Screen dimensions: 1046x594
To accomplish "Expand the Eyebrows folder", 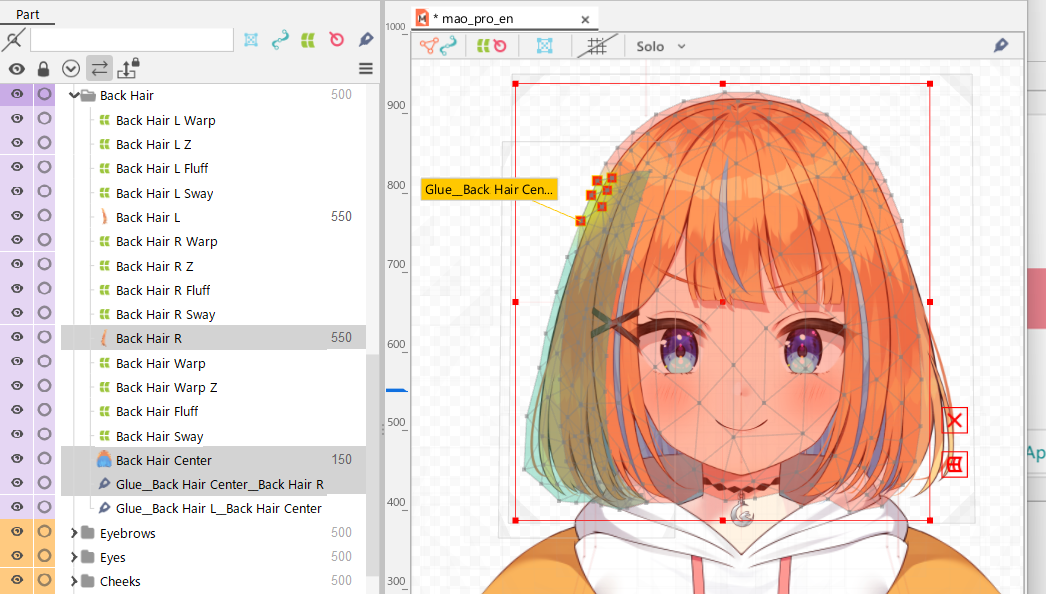I will pyautogui.click(x=73, y=533).
